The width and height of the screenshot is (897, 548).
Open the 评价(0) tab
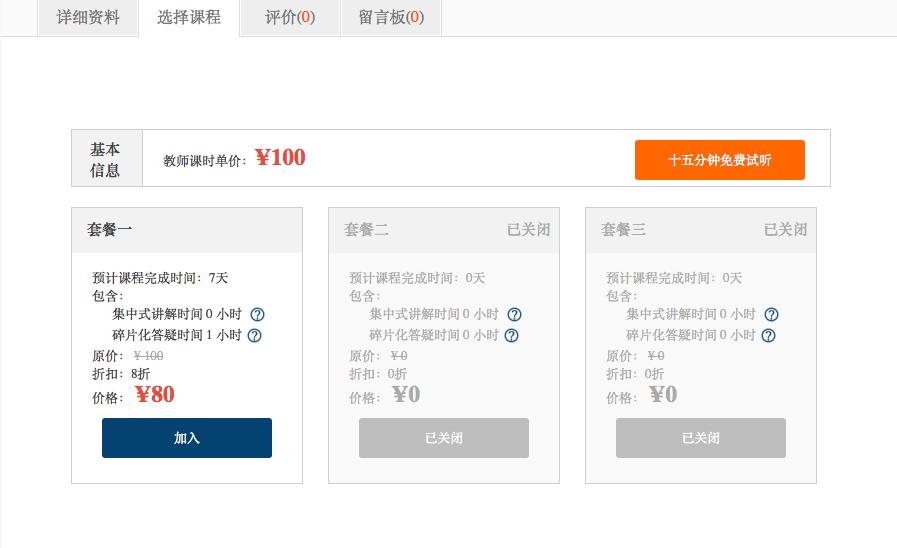point(289,18)
